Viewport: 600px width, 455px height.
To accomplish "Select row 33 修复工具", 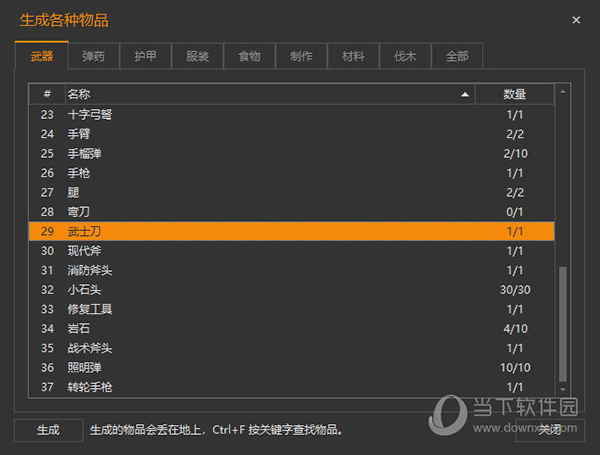I will [x=292, y=309].
